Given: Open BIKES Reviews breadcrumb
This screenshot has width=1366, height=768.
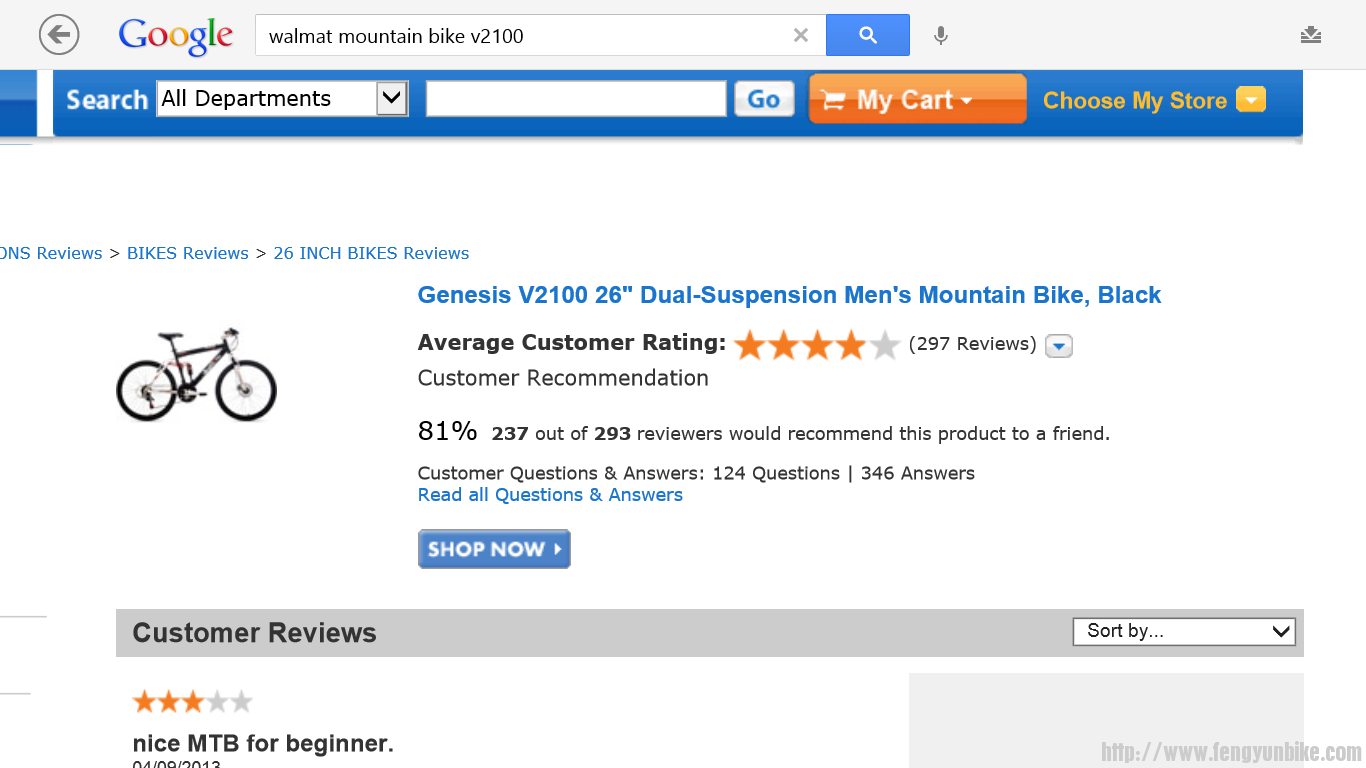Looking at the screenshot, I should tap(188, 253).
